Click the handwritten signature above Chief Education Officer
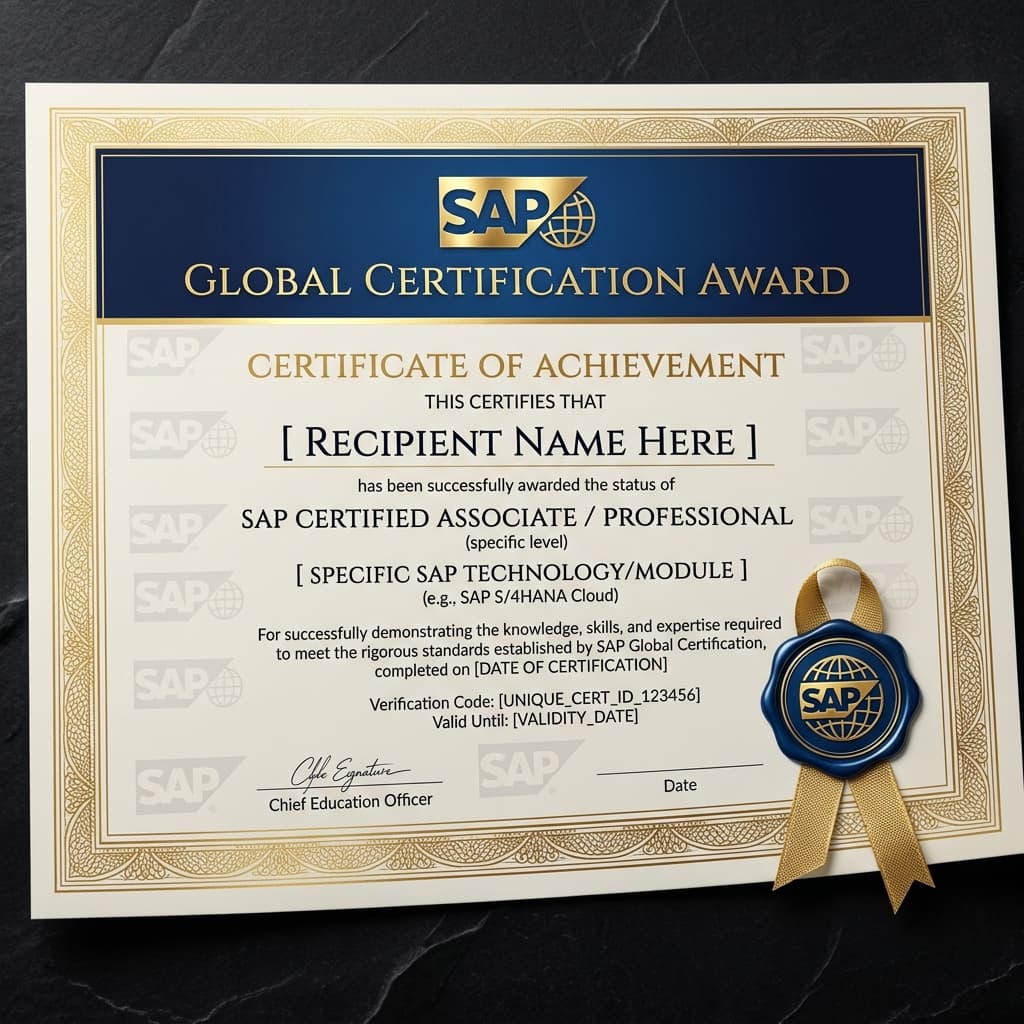Viewport: 1024px width, 1024px height. 349,774
